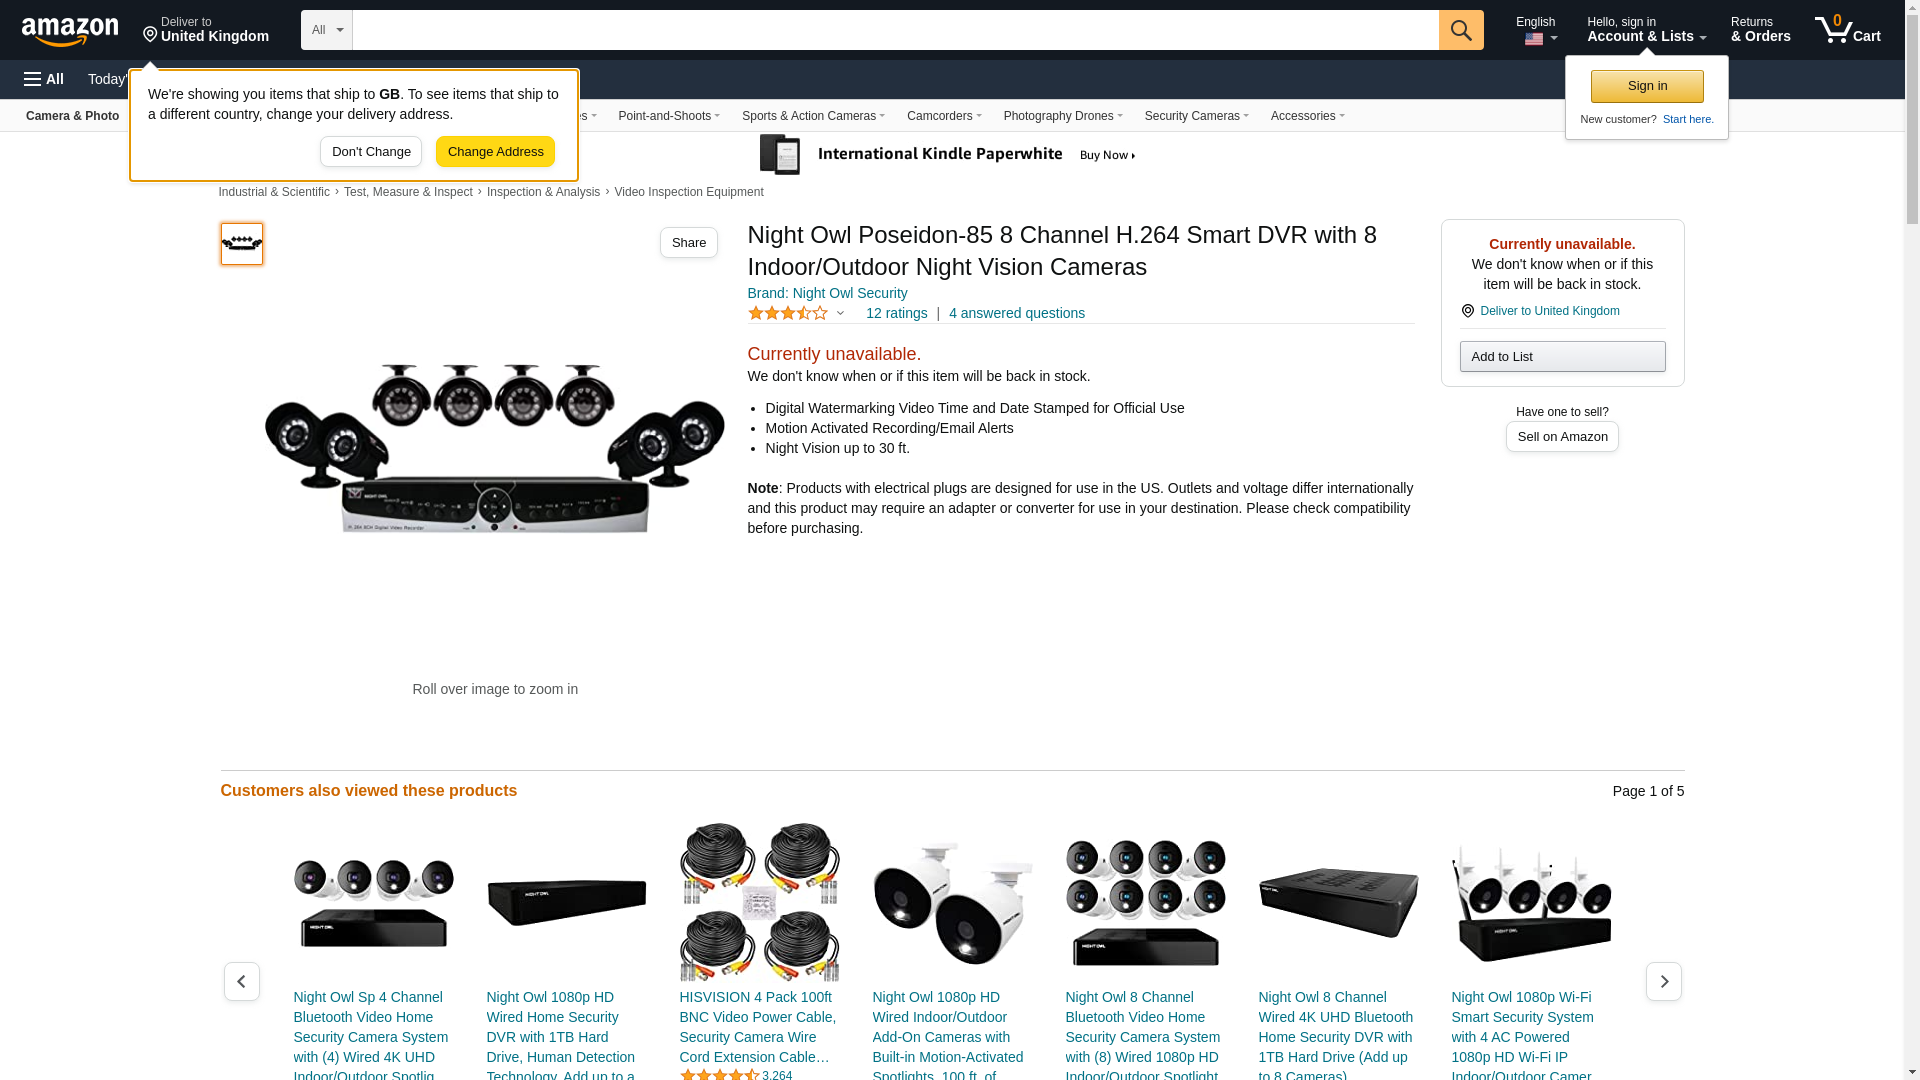Open the shopping cart icon
The height and width of the screenshot is (1080, 1920).
(x=1847, y=30)
